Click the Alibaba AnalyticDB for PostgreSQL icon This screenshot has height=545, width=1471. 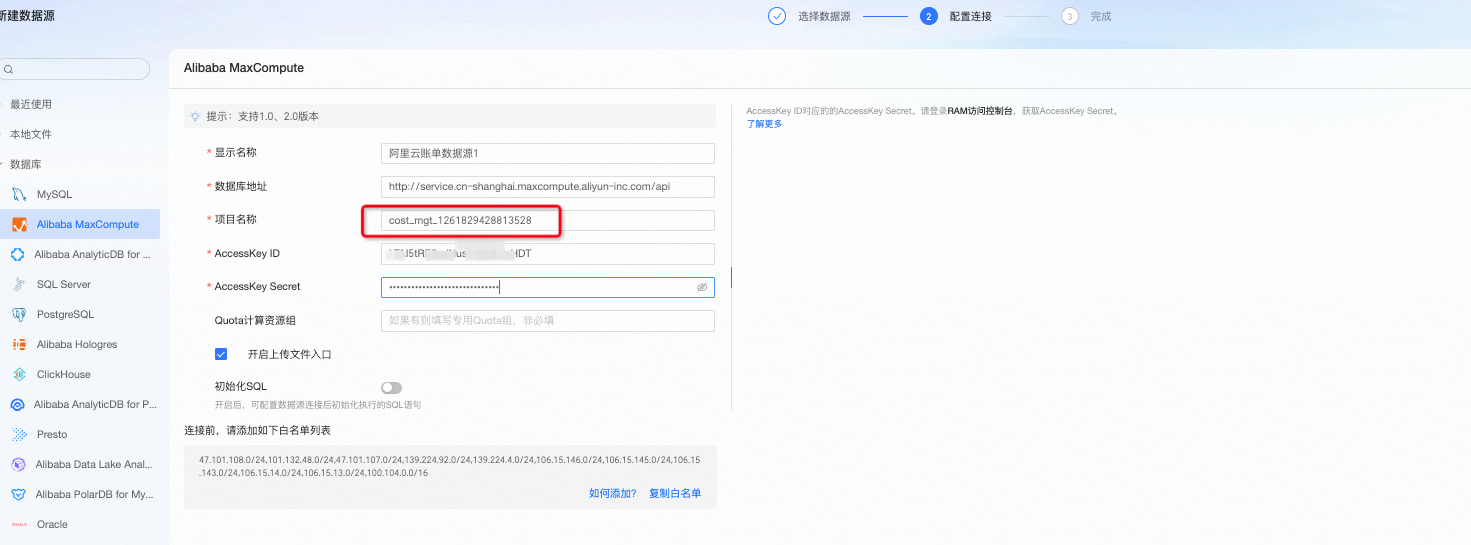coord(17,404)
